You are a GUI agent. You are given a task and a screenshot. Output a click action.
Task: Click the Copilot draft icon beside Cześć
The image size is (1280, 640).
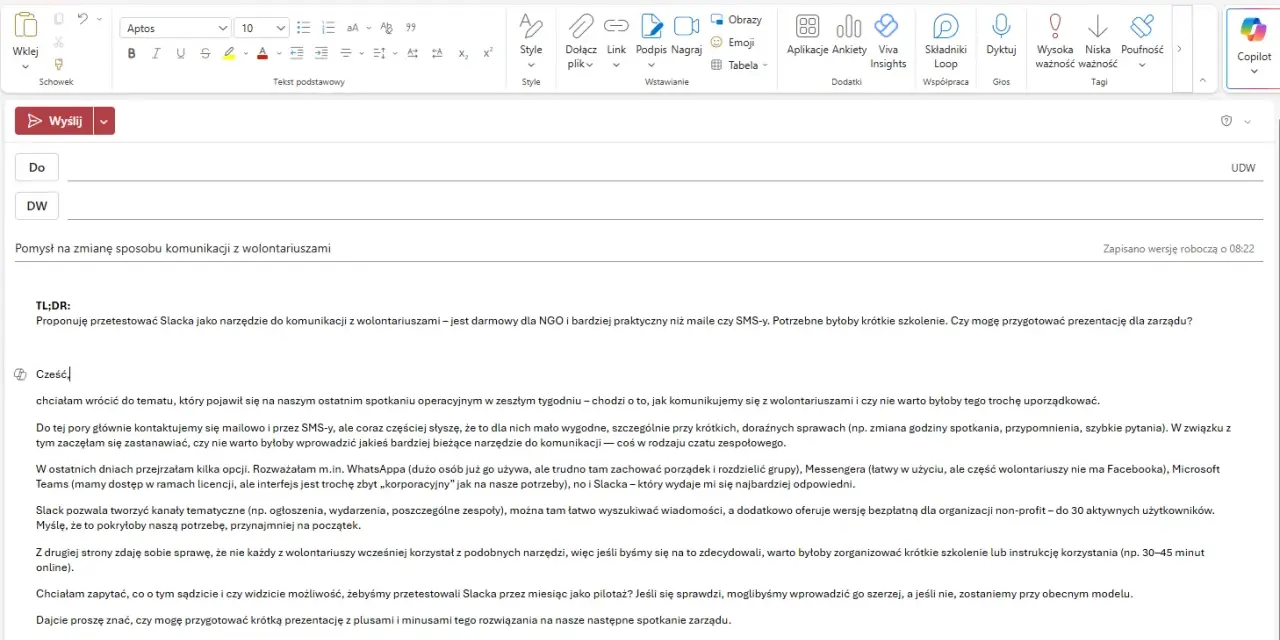(20, 374)
